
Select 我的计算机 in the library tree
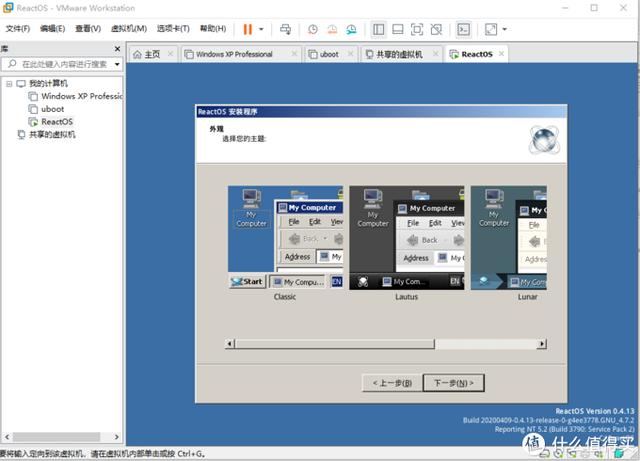tap(48, 84)
